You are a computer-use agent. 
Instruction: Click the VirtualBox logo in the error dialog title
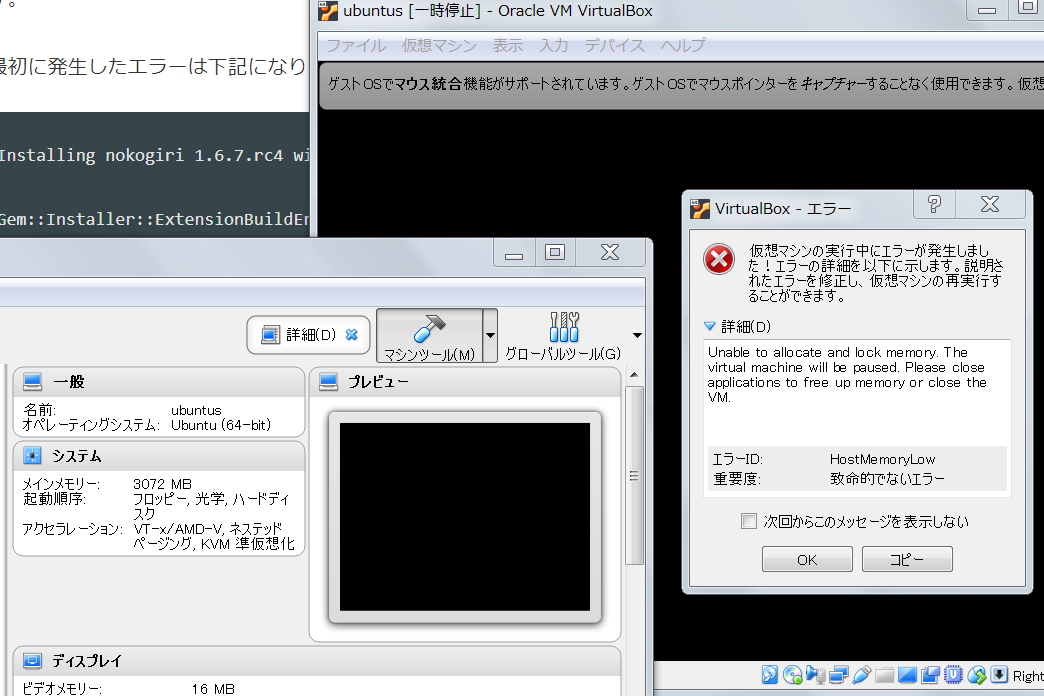tap(700, 208)
